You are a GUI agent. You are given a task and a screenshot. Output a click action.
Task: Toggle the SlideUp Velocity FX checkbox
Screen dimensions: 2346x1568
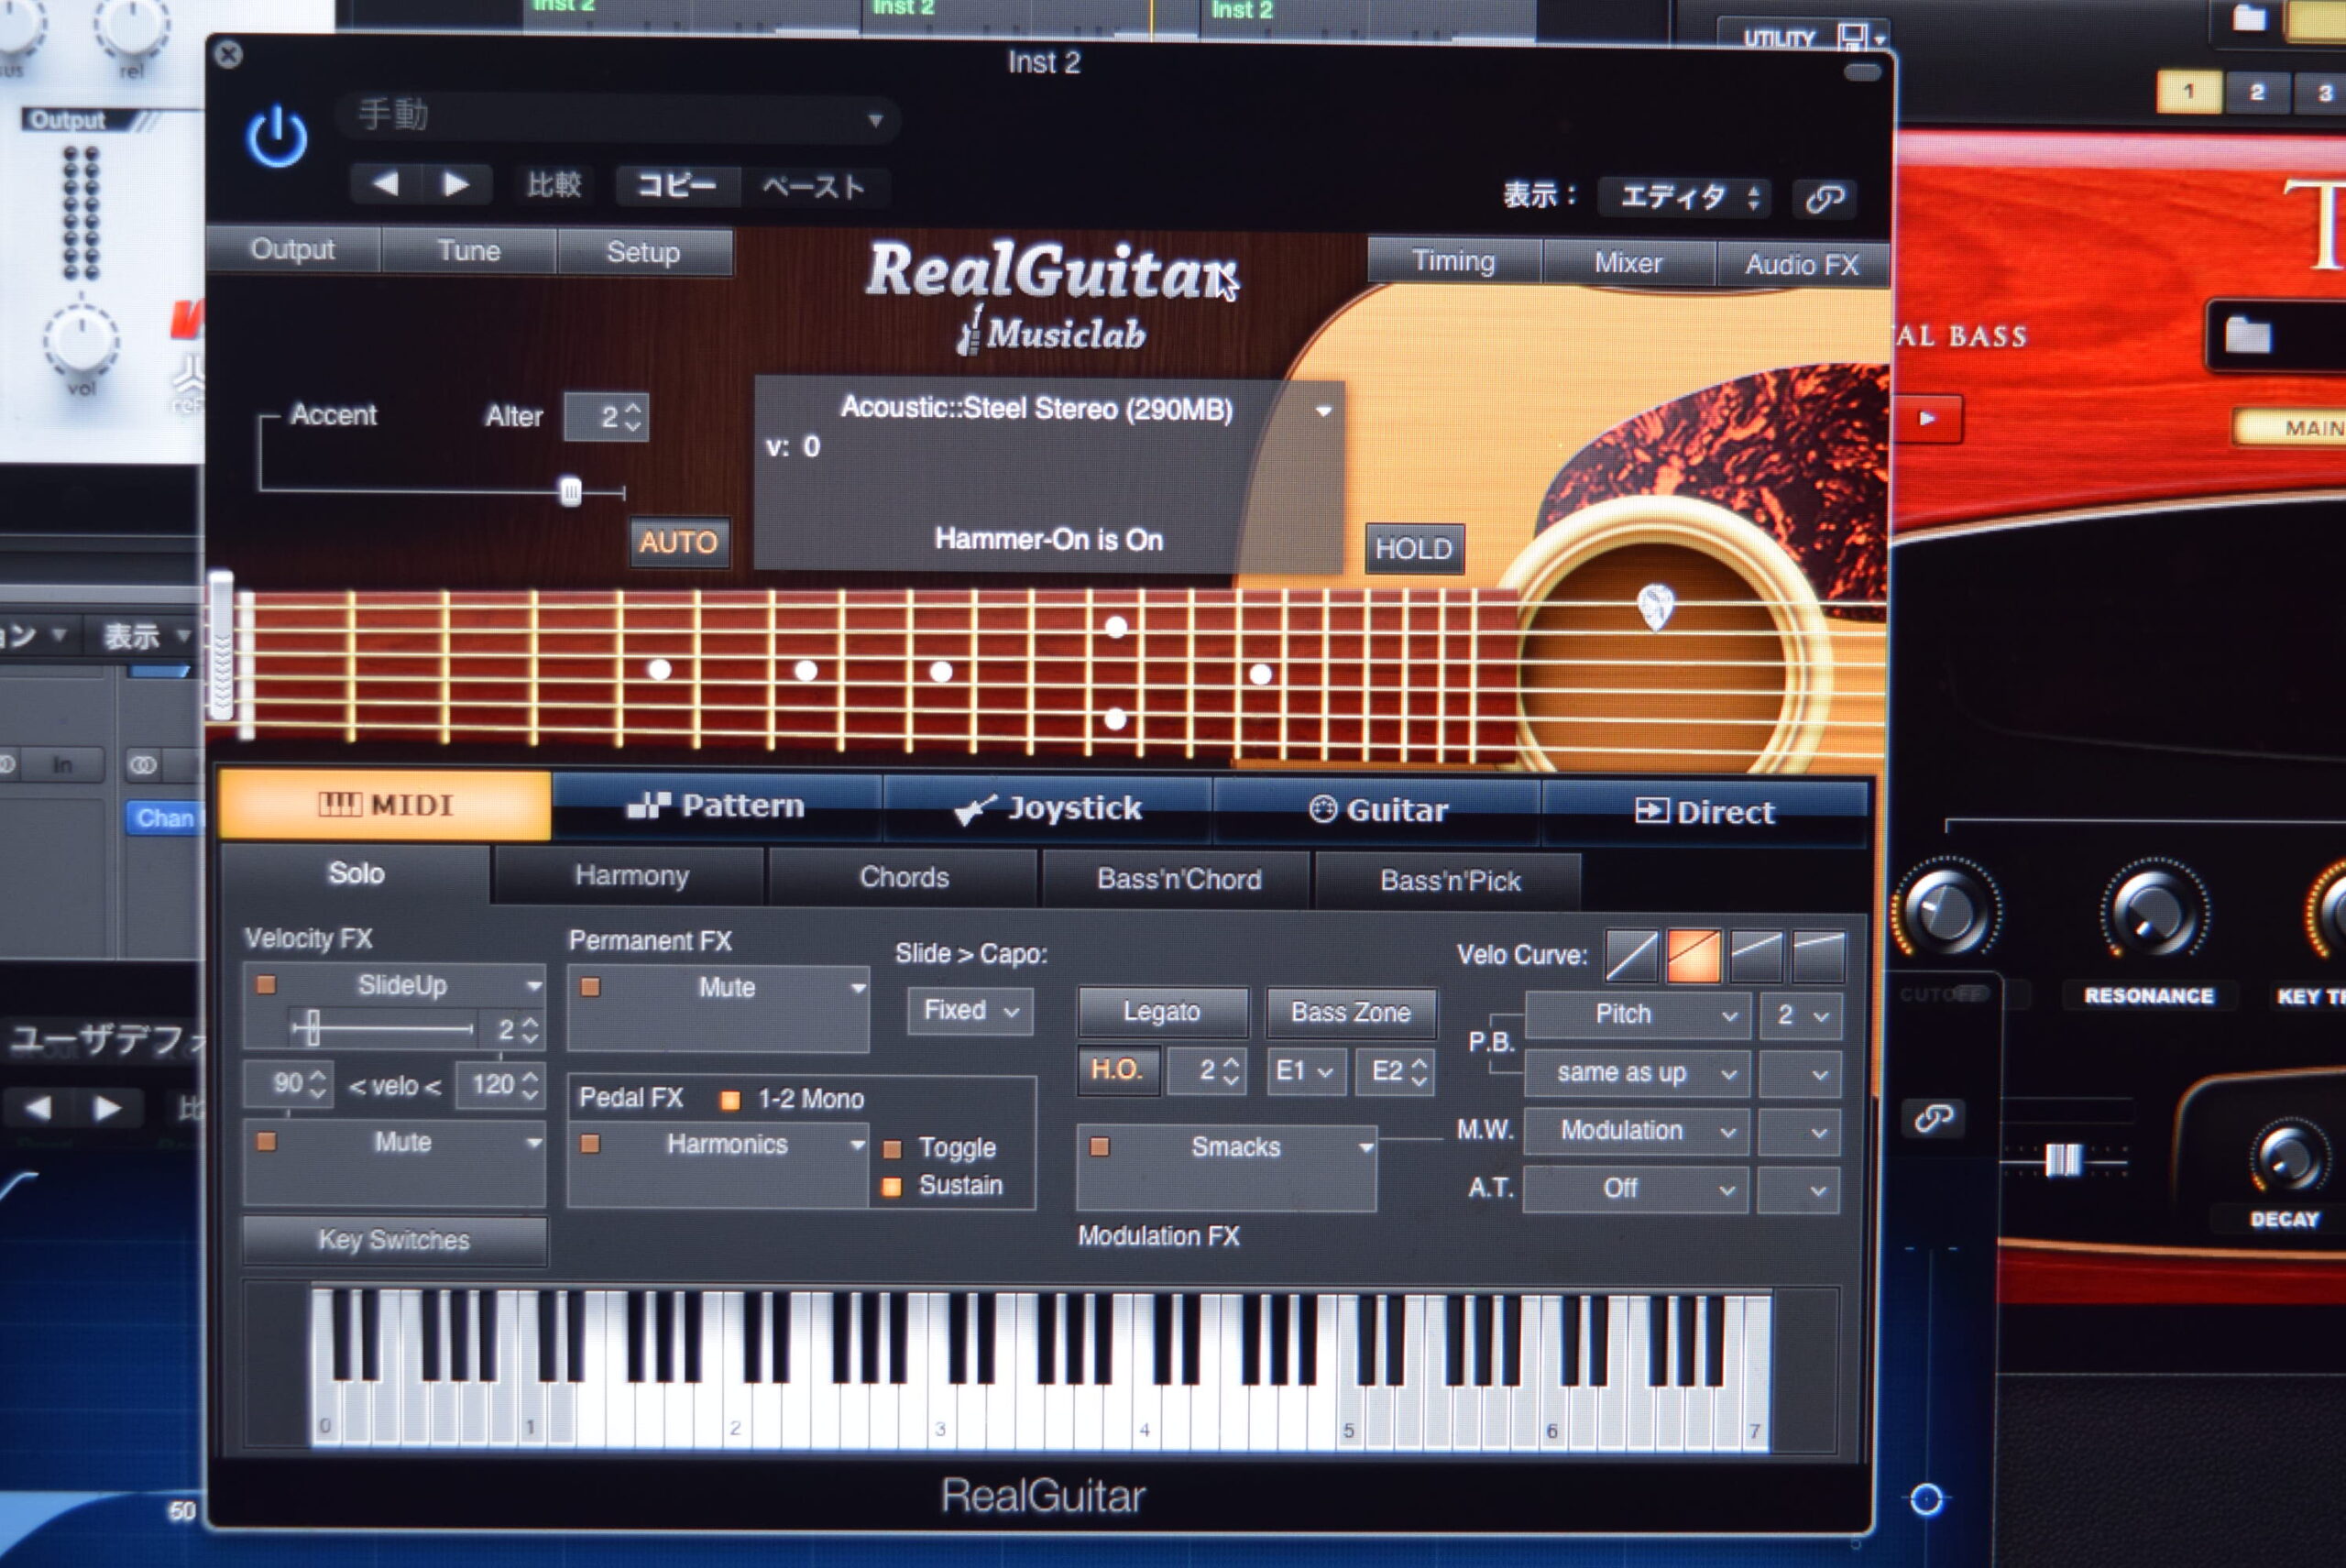(x=266, y=985)
